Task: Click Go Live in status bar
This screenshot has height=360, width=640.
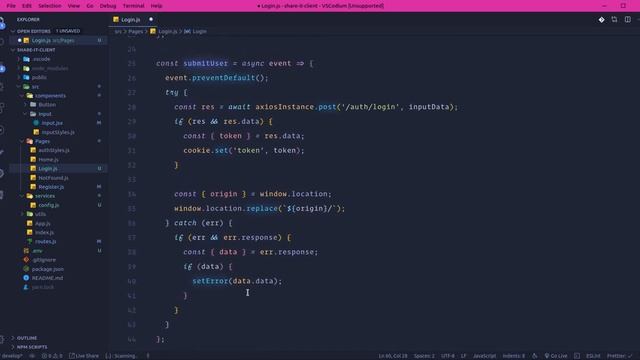Action: [x=556, y=356]
